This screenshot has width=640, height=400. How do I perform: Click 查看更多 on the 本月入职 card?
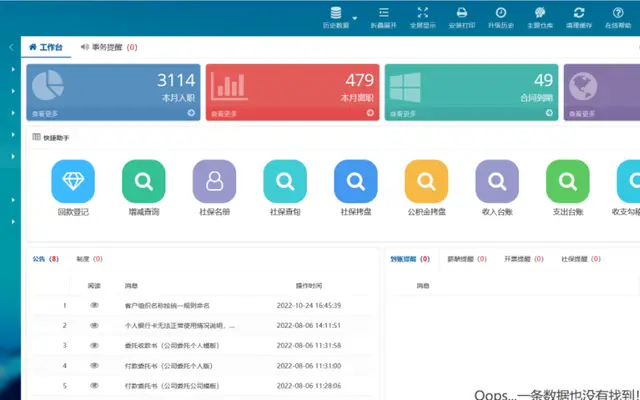point(45,114)
